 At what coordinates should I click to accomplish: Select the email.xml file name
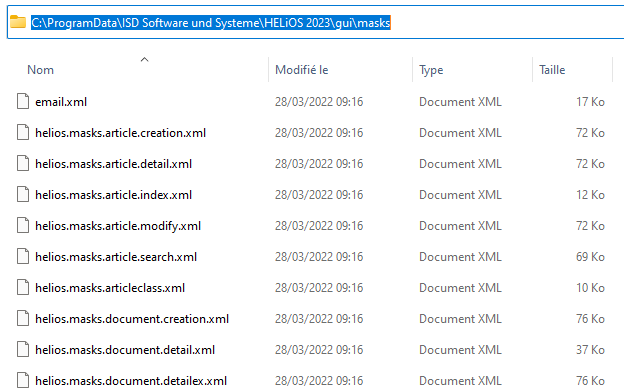pos(61,102)
